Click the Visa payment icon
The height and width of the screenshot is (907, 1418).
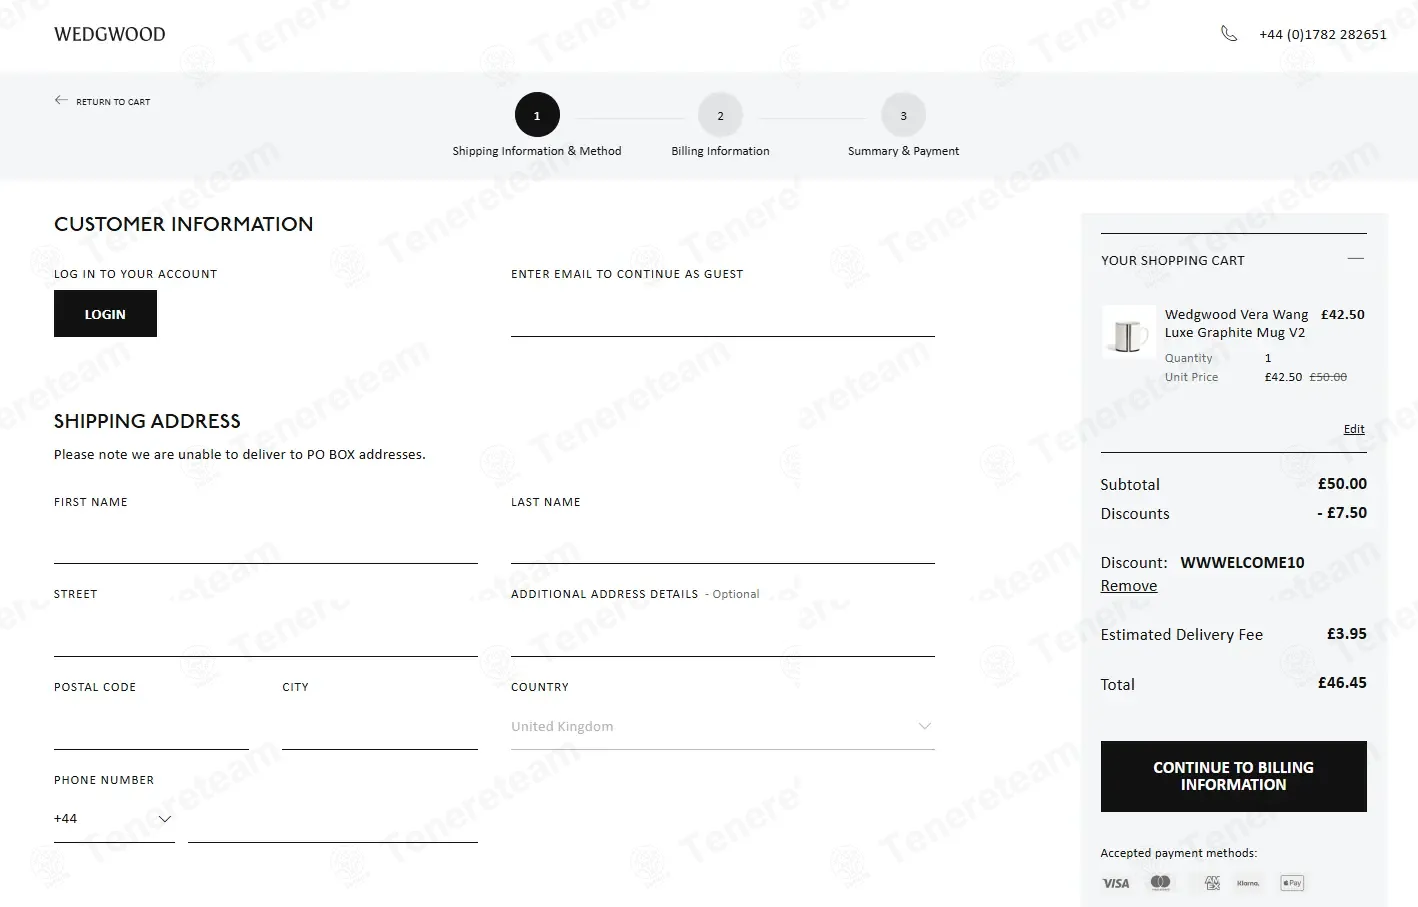point(1115,883)
